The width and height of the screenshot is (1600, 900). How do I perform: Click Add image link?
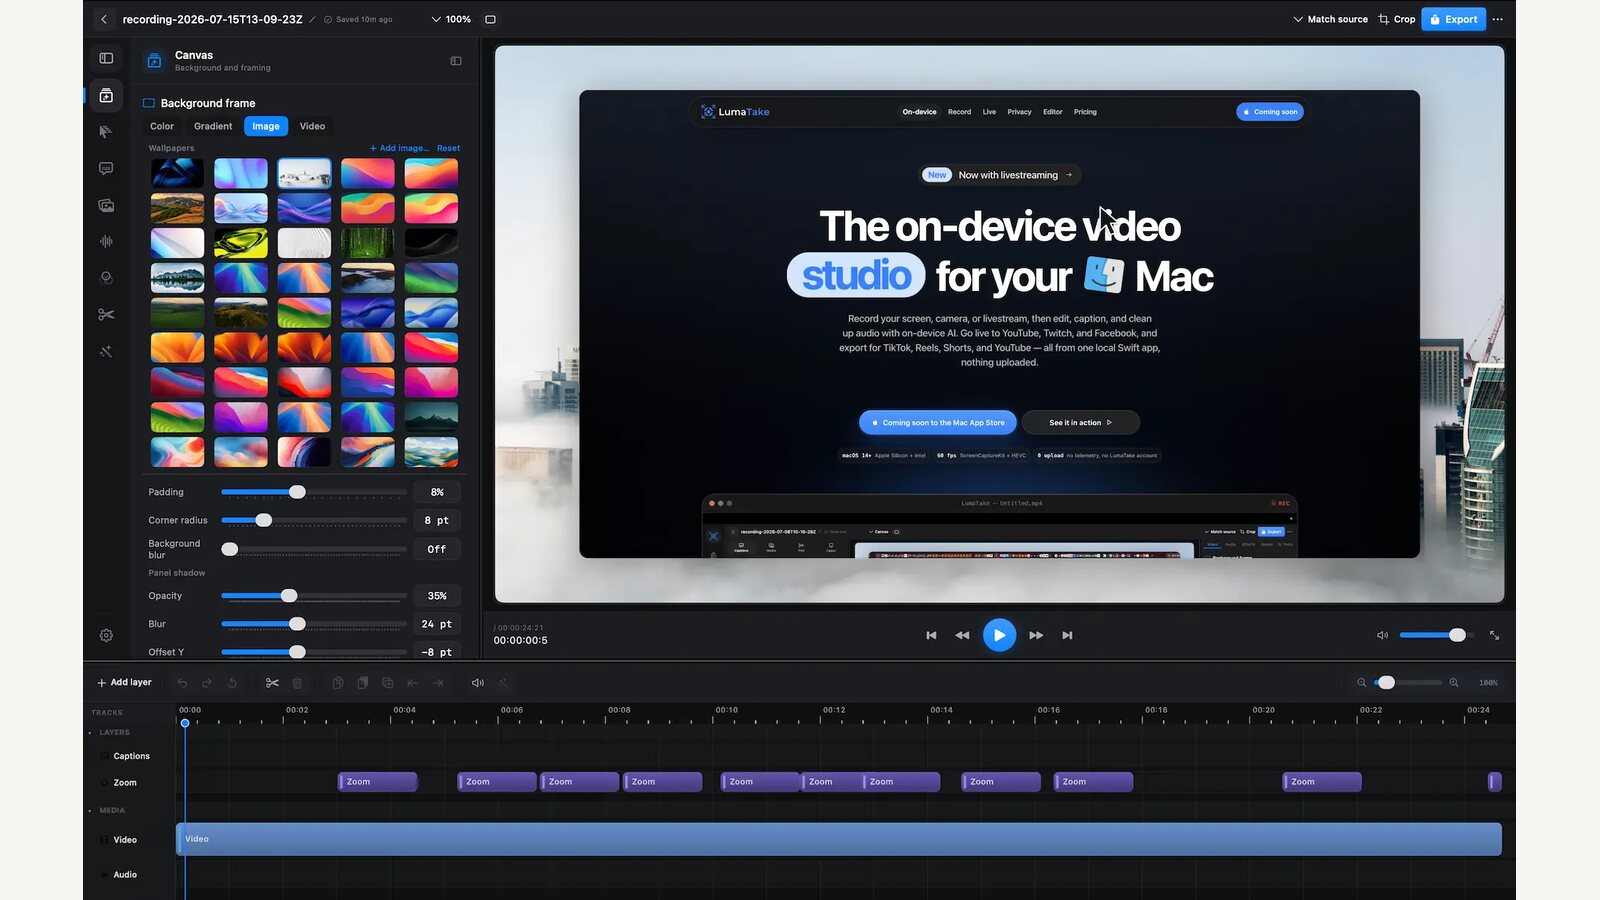pos(399,148)
